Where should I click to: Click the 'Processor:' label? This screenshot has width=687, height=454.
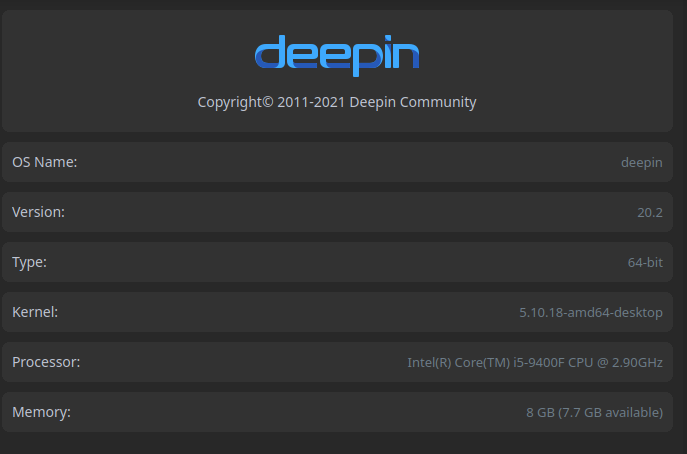pyautogui.click(x=46, y=362)
